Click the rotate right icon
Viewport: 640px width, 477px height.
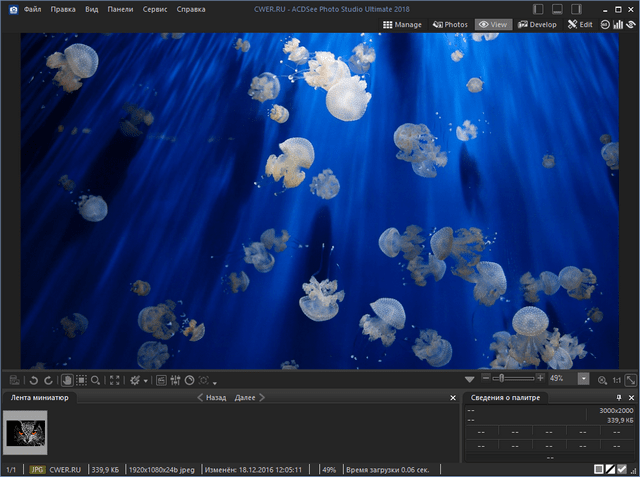[x=48, y=380]
